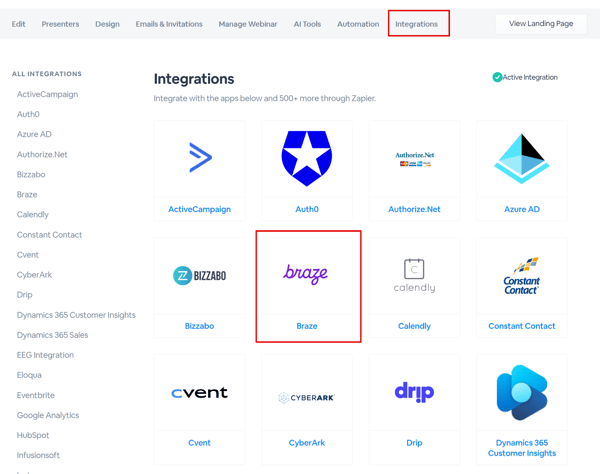Open the CyberArk link below its logo
This screenshot has height=474, width=600.
(307, 442)
